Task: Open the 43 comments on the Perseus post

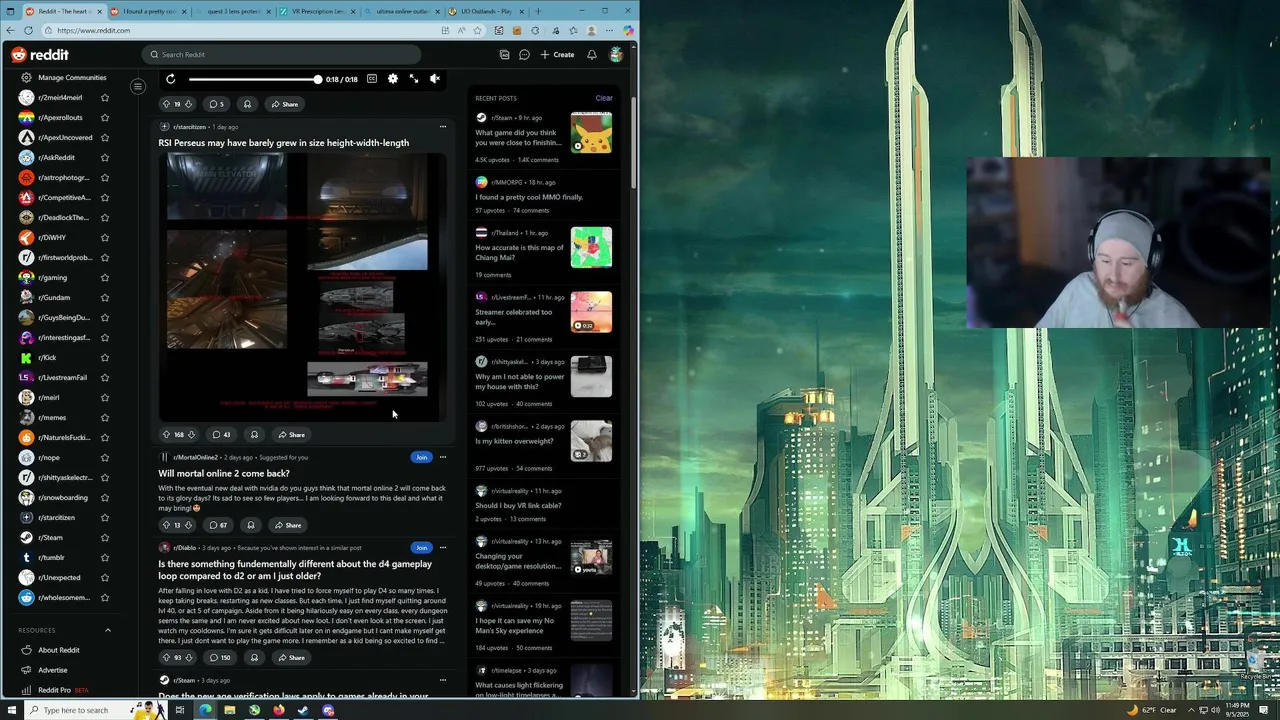Action: click(x=221, y=435)
